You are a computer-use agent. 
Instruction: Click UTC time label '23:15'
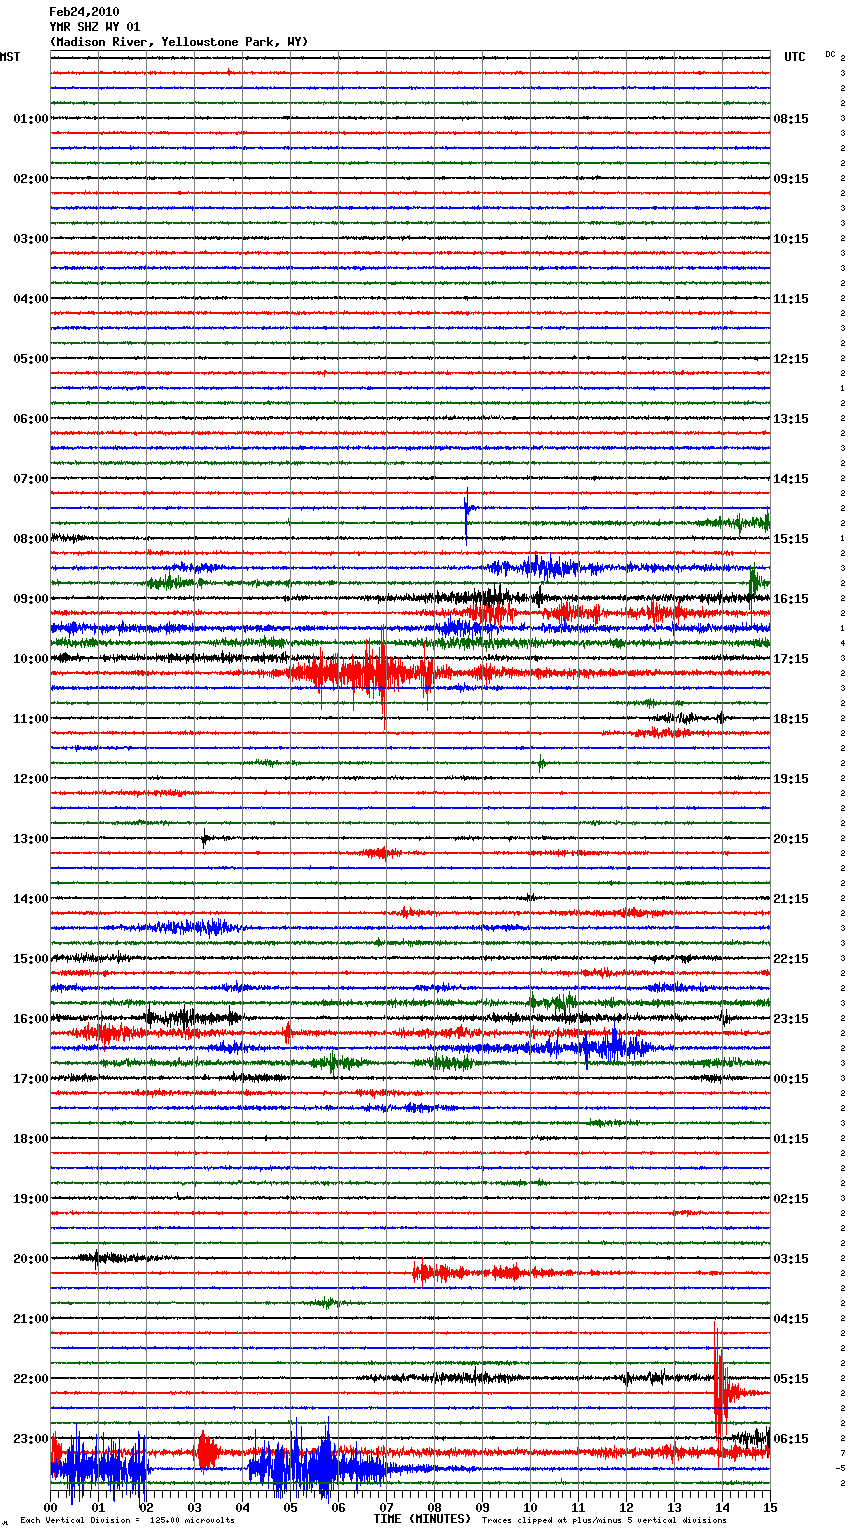(791, 1019)
